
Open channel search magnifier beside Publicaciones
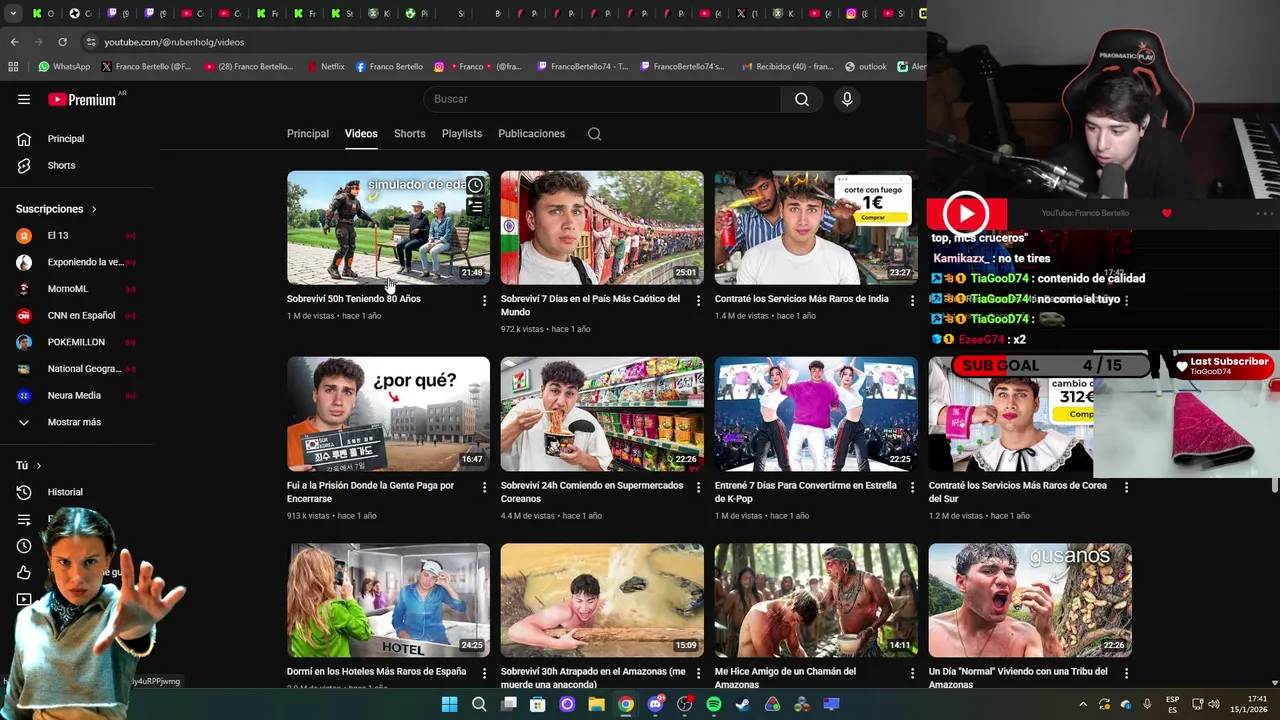594,134
